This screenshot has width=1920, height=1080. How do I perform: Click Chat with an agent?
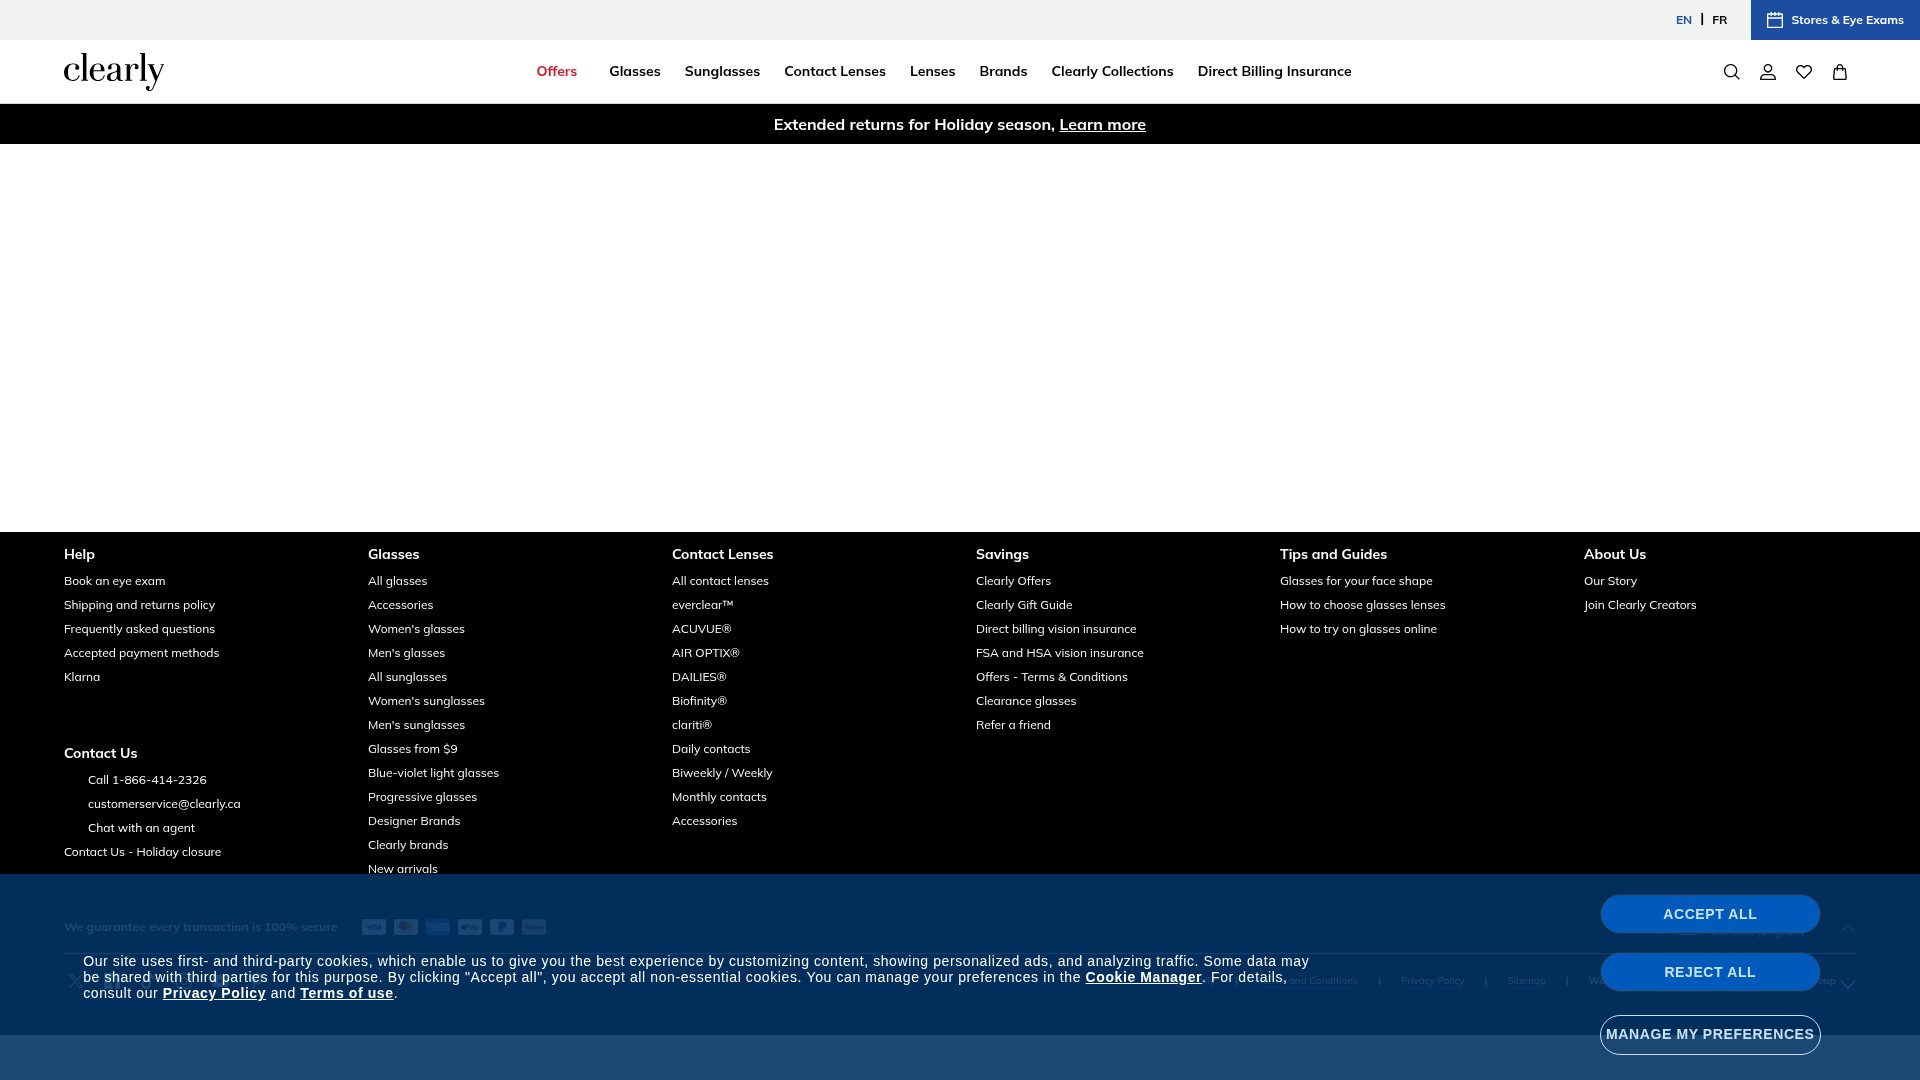(141, 828)
